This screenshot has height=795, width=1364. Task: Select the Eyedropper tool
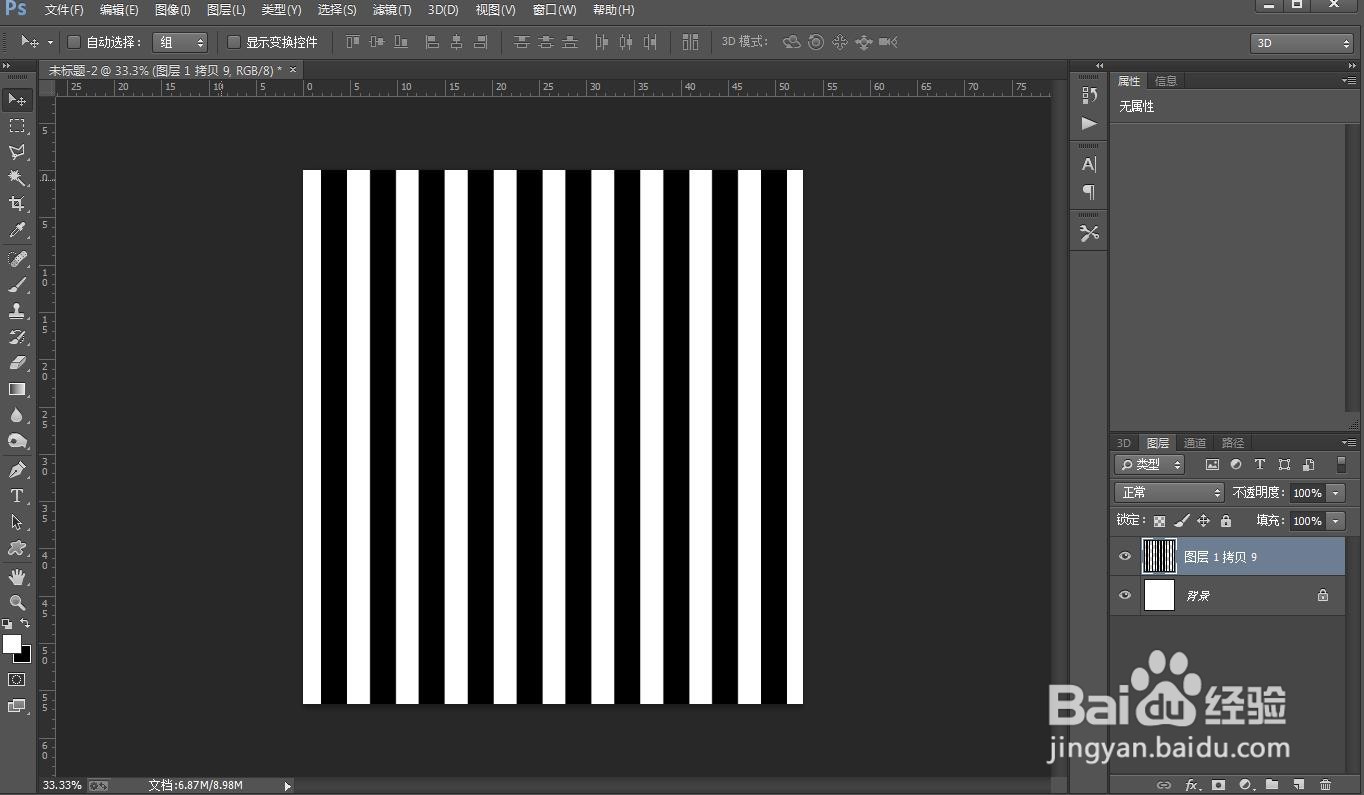pyautogui.click(x=17, y=230)
